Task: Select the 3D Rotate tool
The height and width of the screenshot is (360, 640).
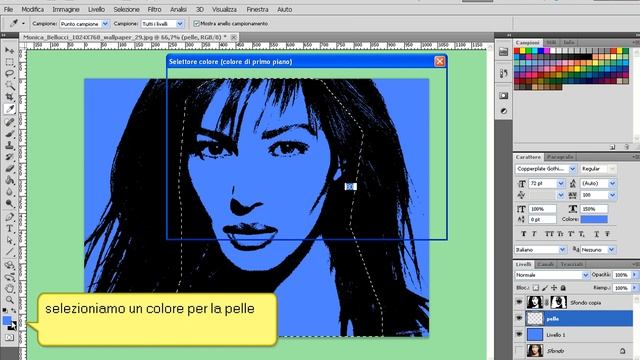Action: [x=9, y=265]
